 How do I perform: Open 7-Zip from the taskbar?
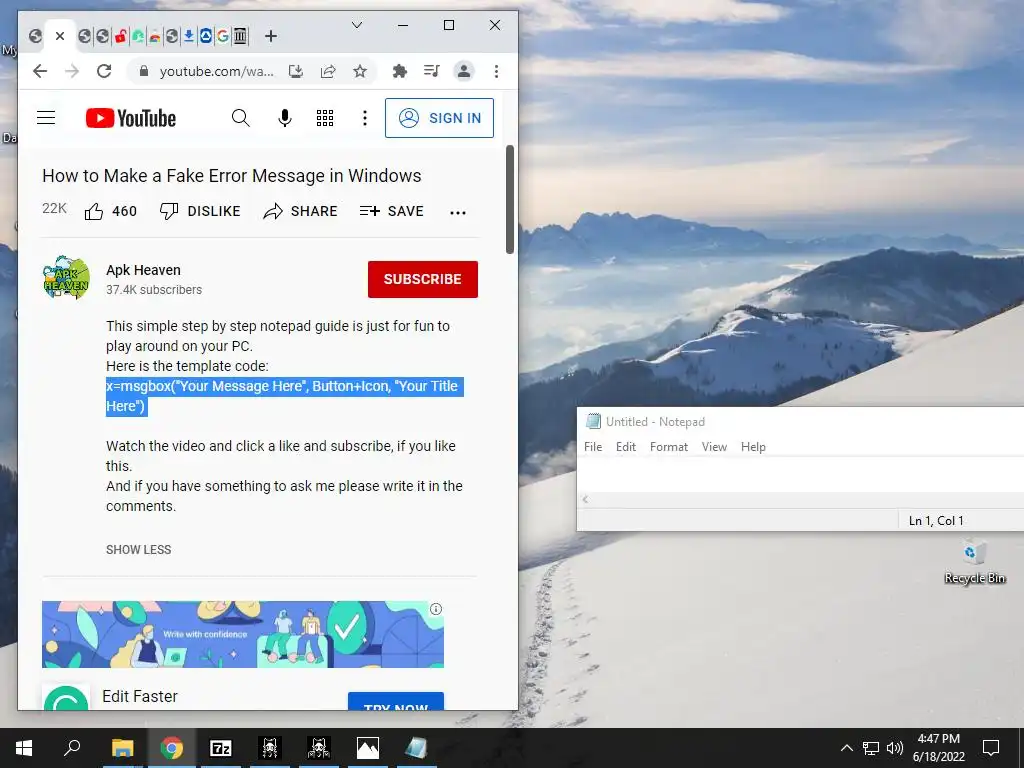point(221,748)
